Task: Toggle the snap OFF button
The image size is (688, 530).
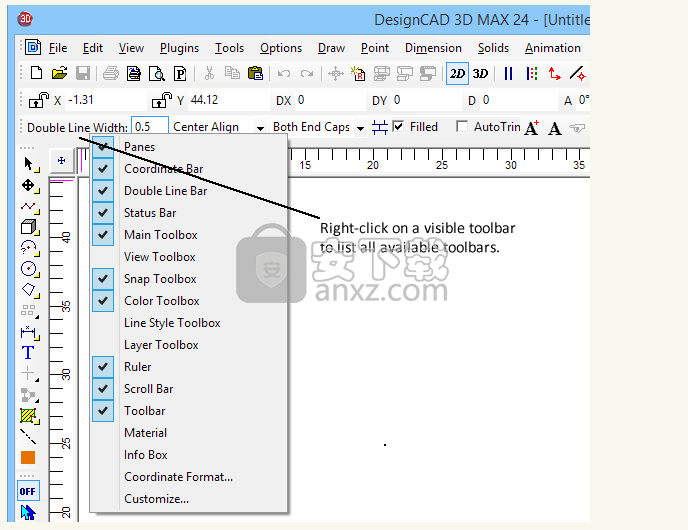Action: [x=28, y=491]
